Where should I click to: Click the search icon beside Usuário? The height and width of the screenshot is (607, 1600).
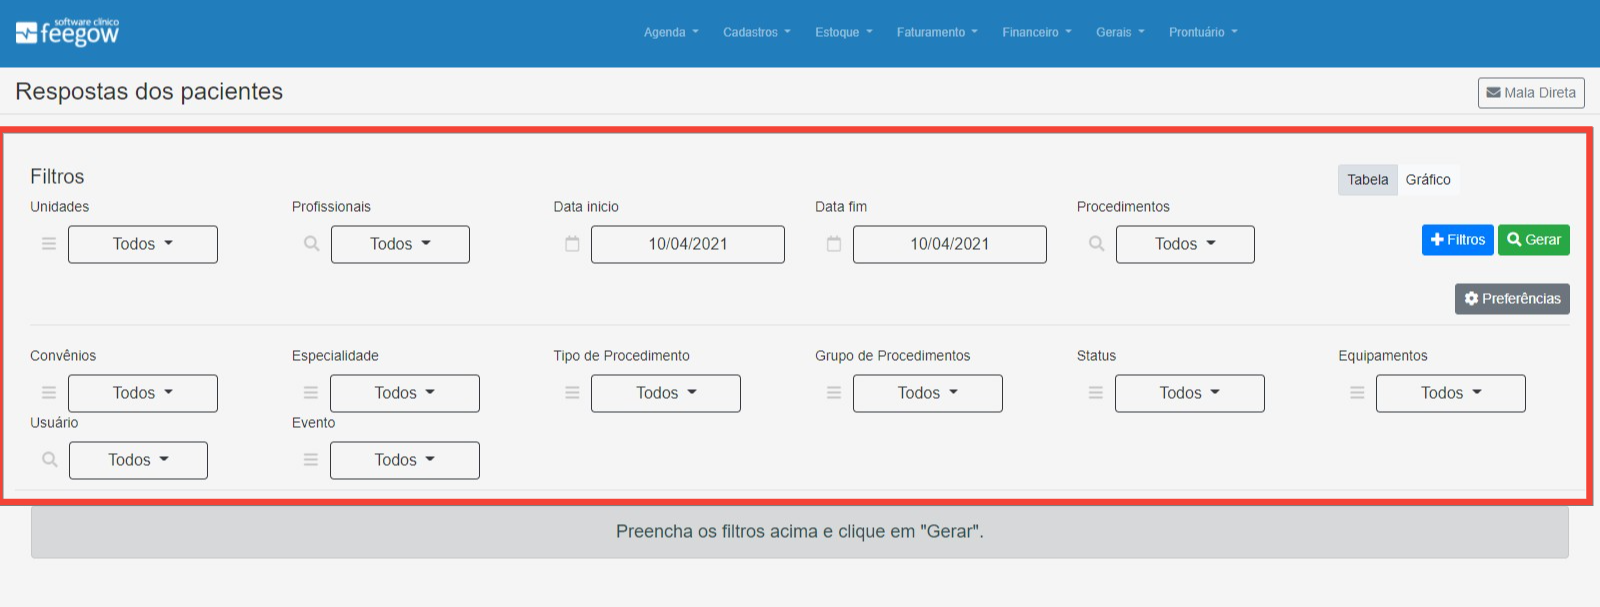coord(50,460)
